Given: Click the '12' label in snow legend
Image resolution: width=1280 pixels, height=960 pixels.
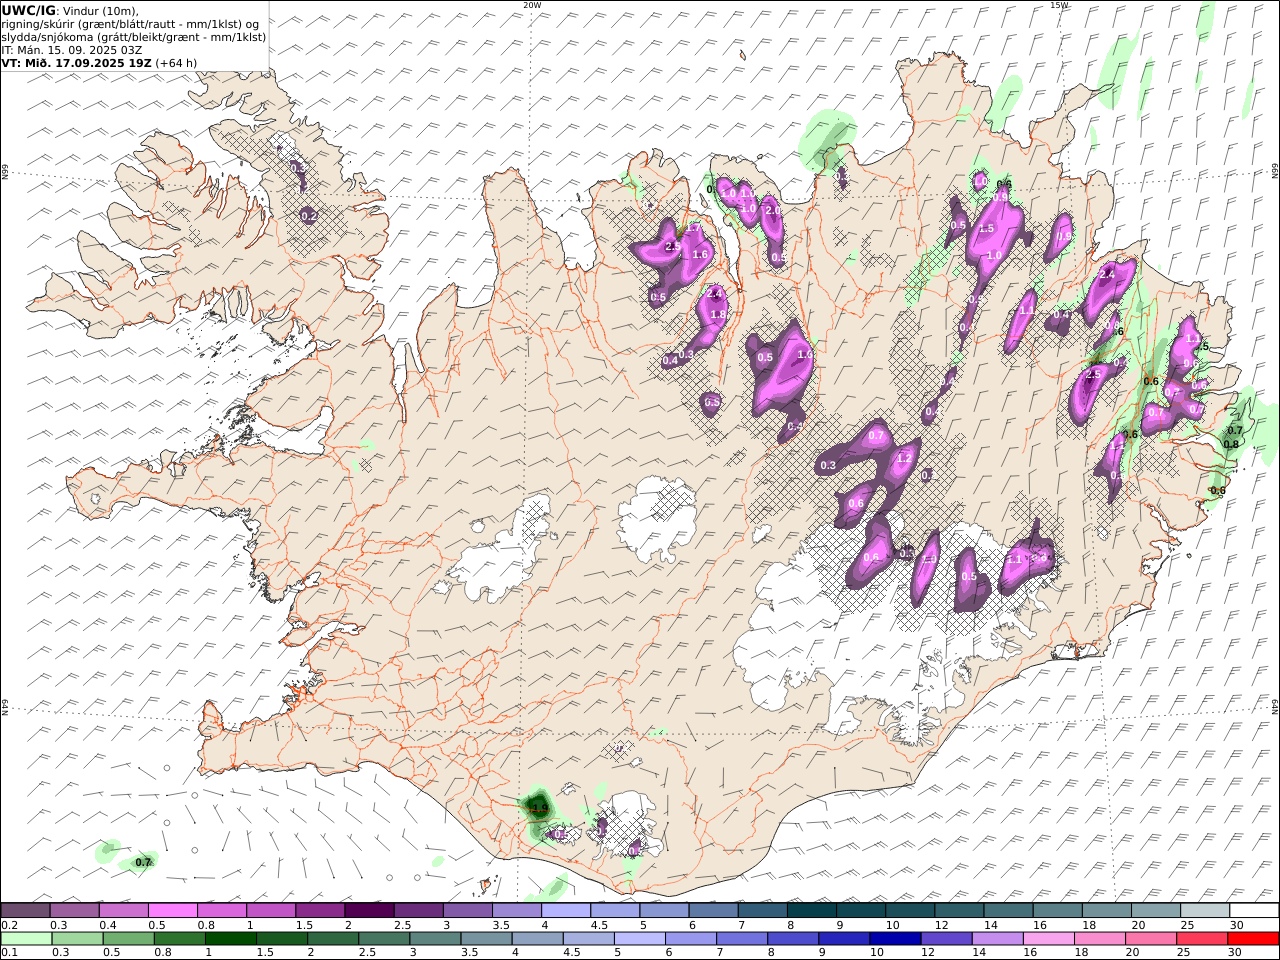Looking at the screenshot, I should click(942, 925).
